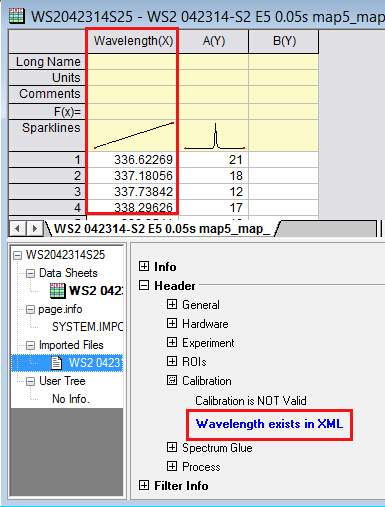Select cell with value 336.62269

pyautogui.click(x=133, y=160)
